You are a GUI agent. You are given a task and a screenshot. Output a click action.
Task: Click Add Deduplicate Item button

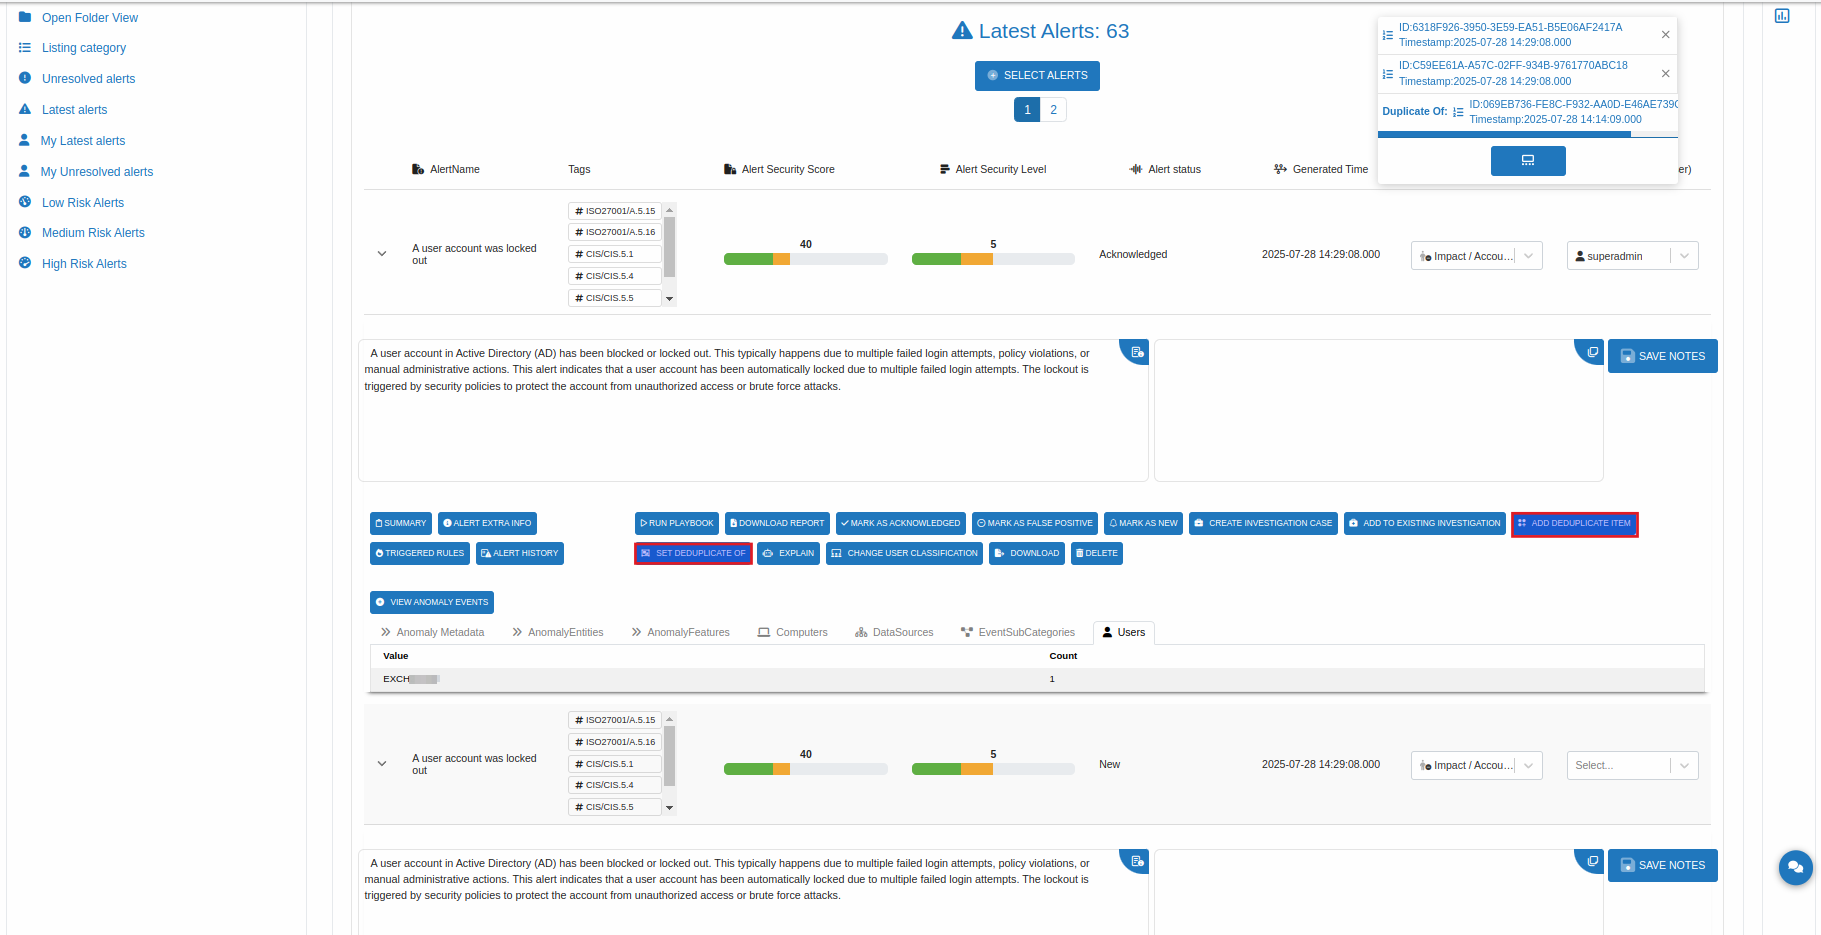click(1573, 524)
